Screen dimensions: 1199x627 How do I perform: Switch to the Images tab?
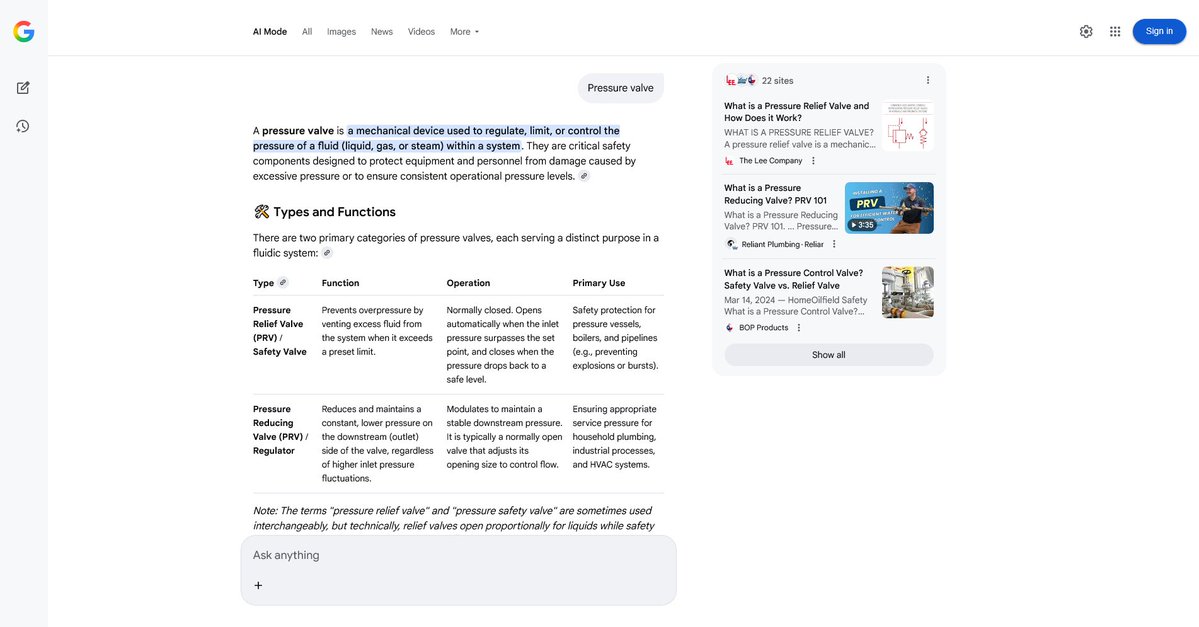point(341,31)
